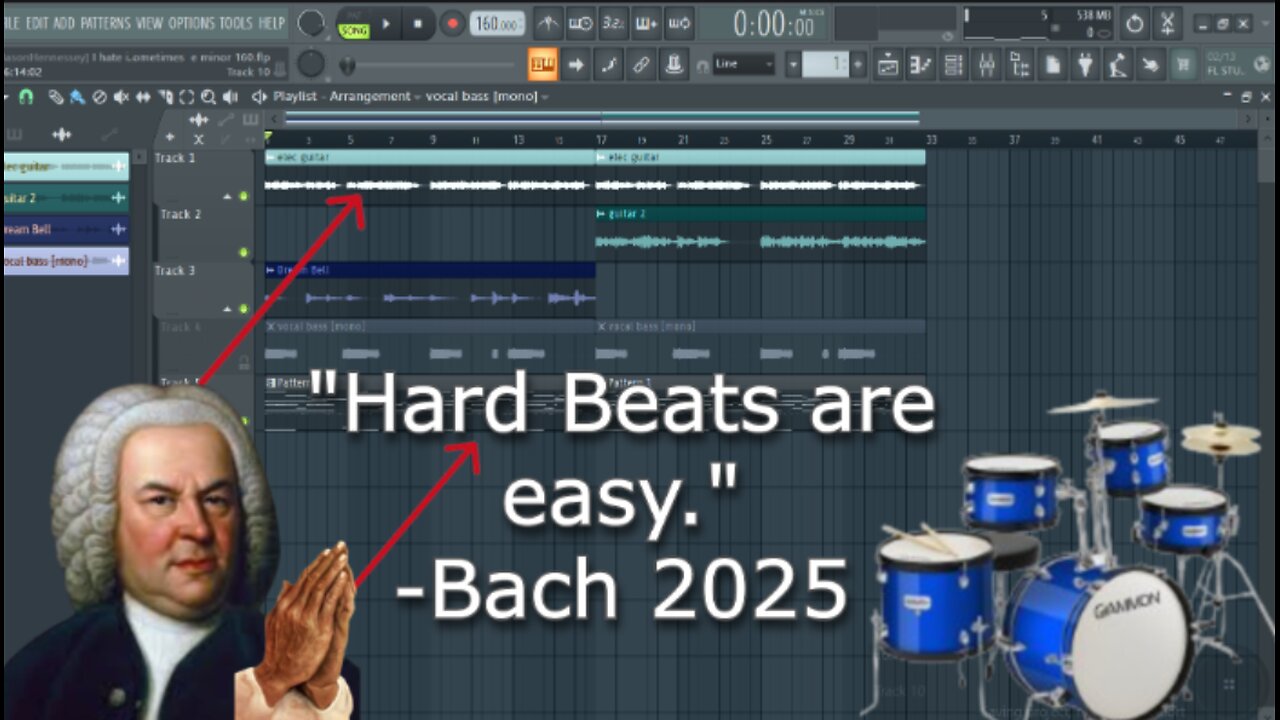Image resolution: width=1280 pixels, height=720 pixels.
Task: Open the vocal bass [mono] clip dropdown
Action: pos(488,97)
